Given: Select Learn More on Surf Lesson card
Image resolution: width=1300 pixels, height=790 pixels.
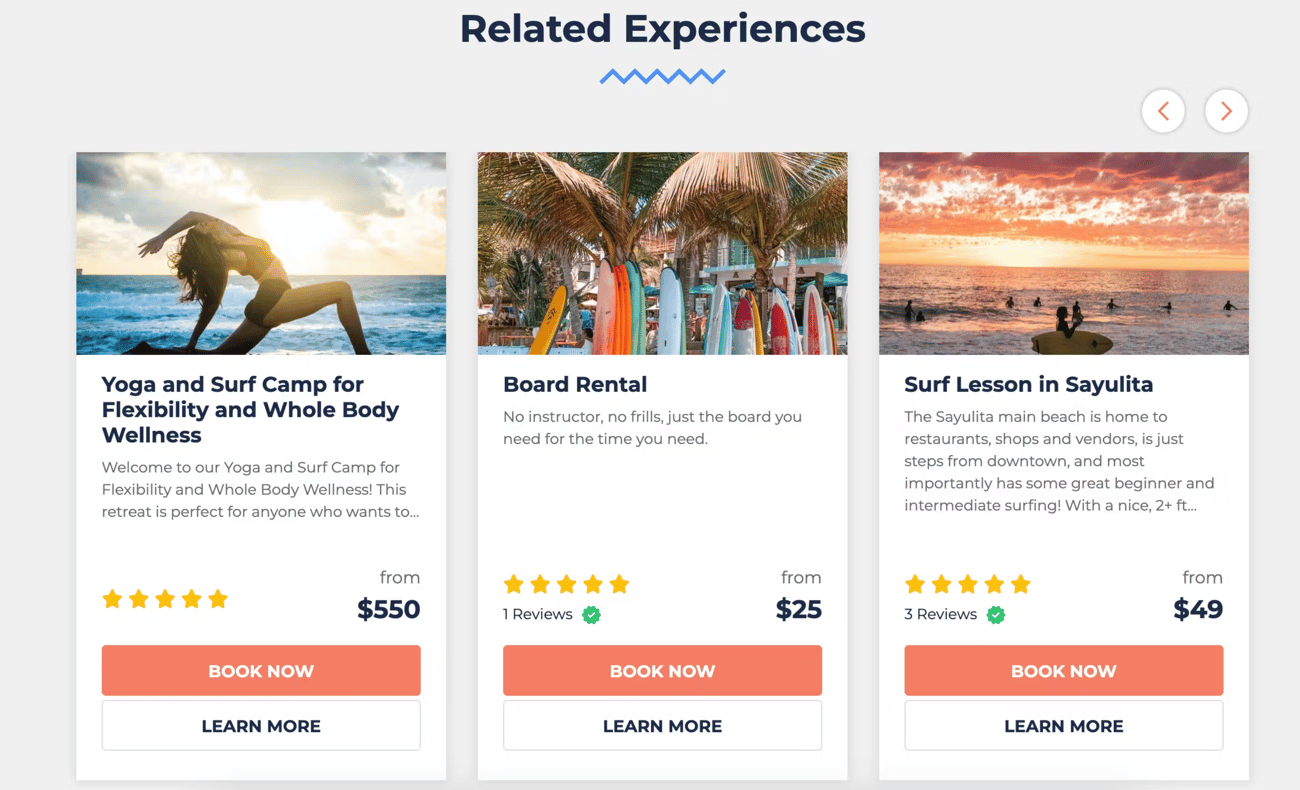Looking at the screenshot, I should click(x=1063, y=726).
